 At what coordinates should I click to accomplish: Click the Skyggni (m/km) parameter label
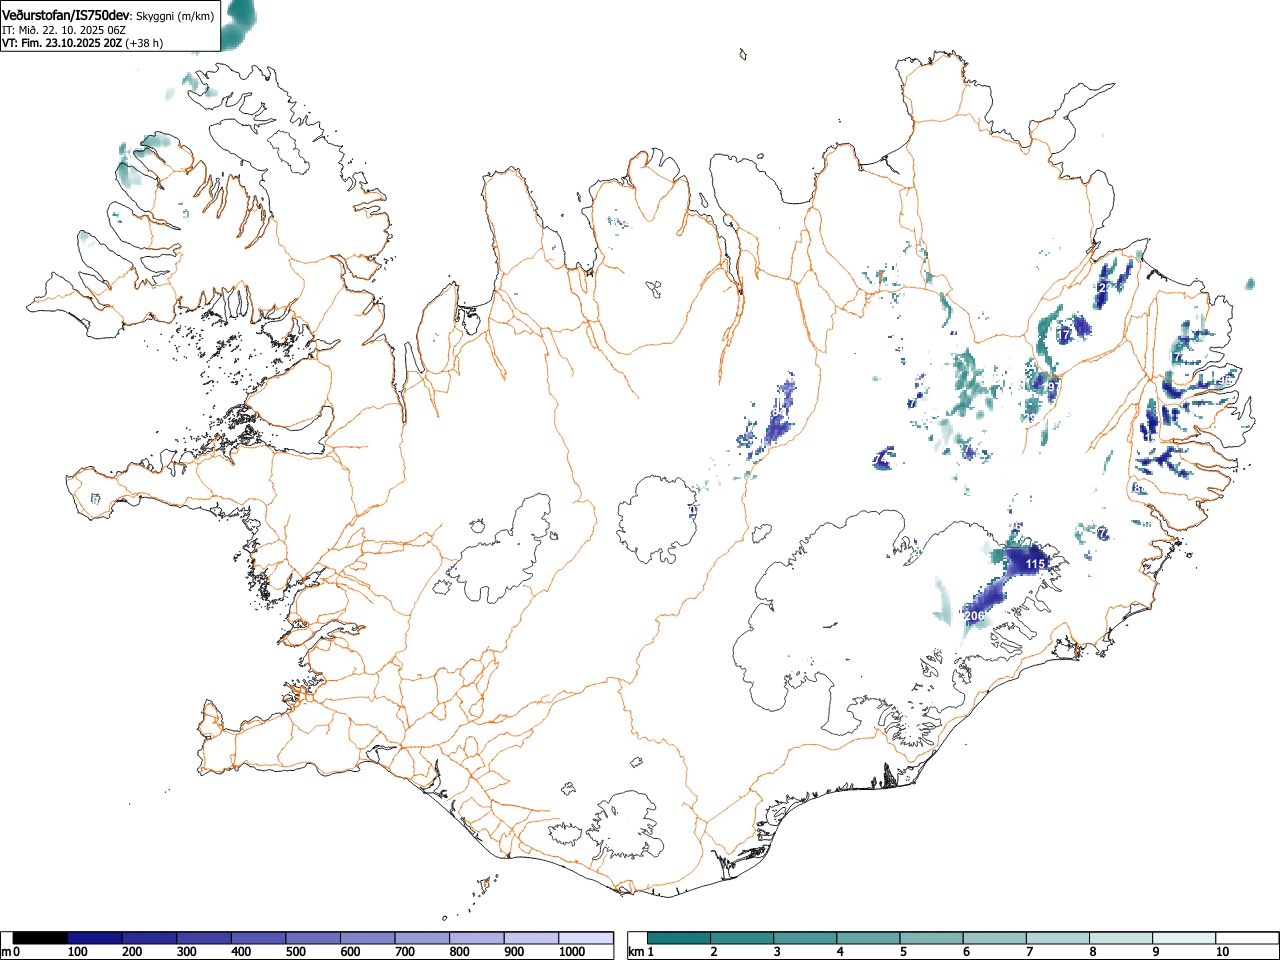tap(174, 16)
